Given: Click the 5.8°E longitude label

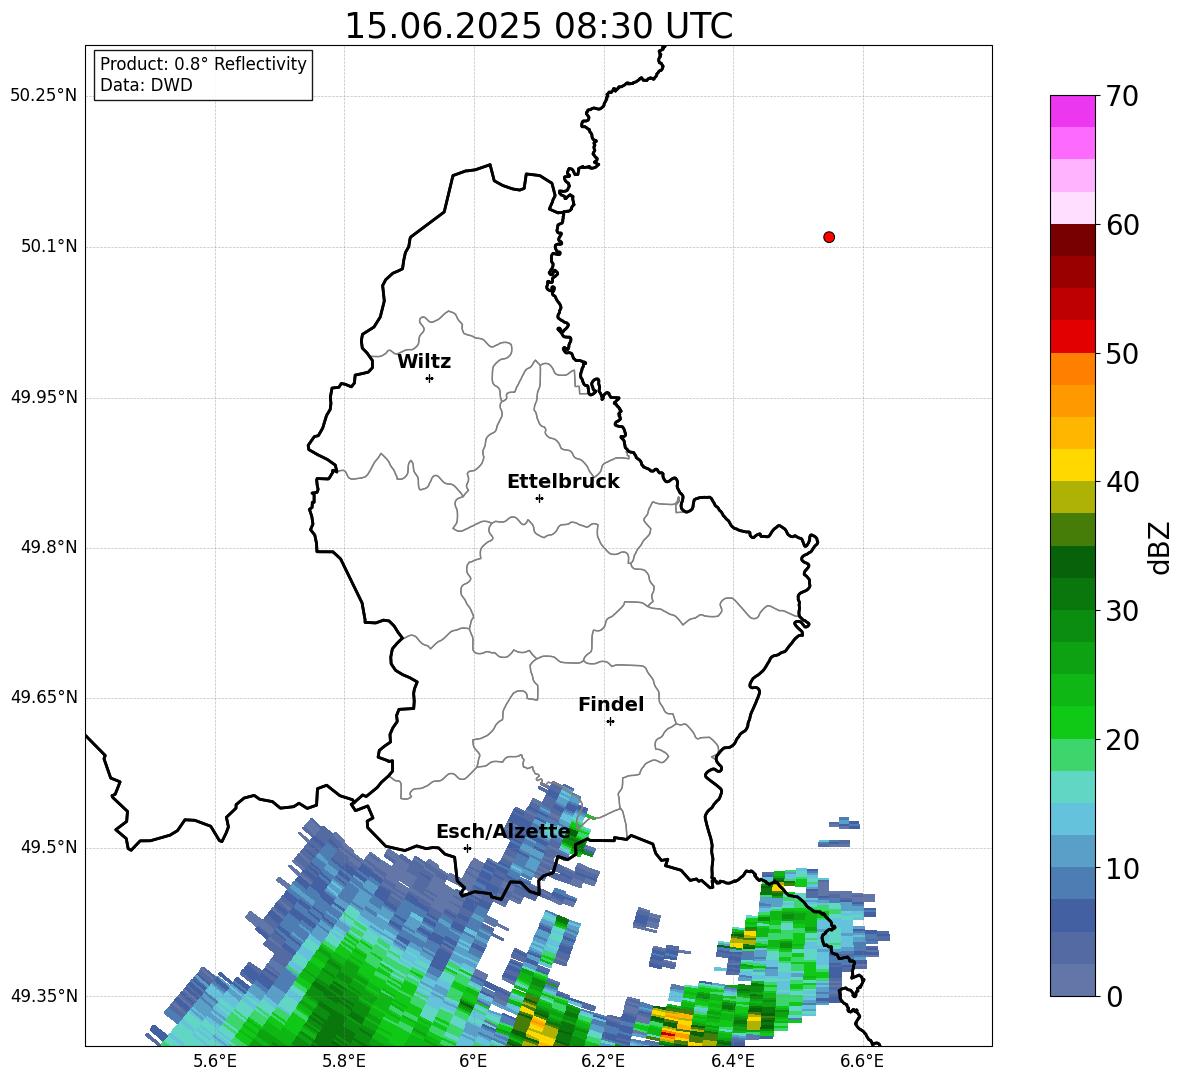Looking at the screenshot, I should (x=344, y=1062).
